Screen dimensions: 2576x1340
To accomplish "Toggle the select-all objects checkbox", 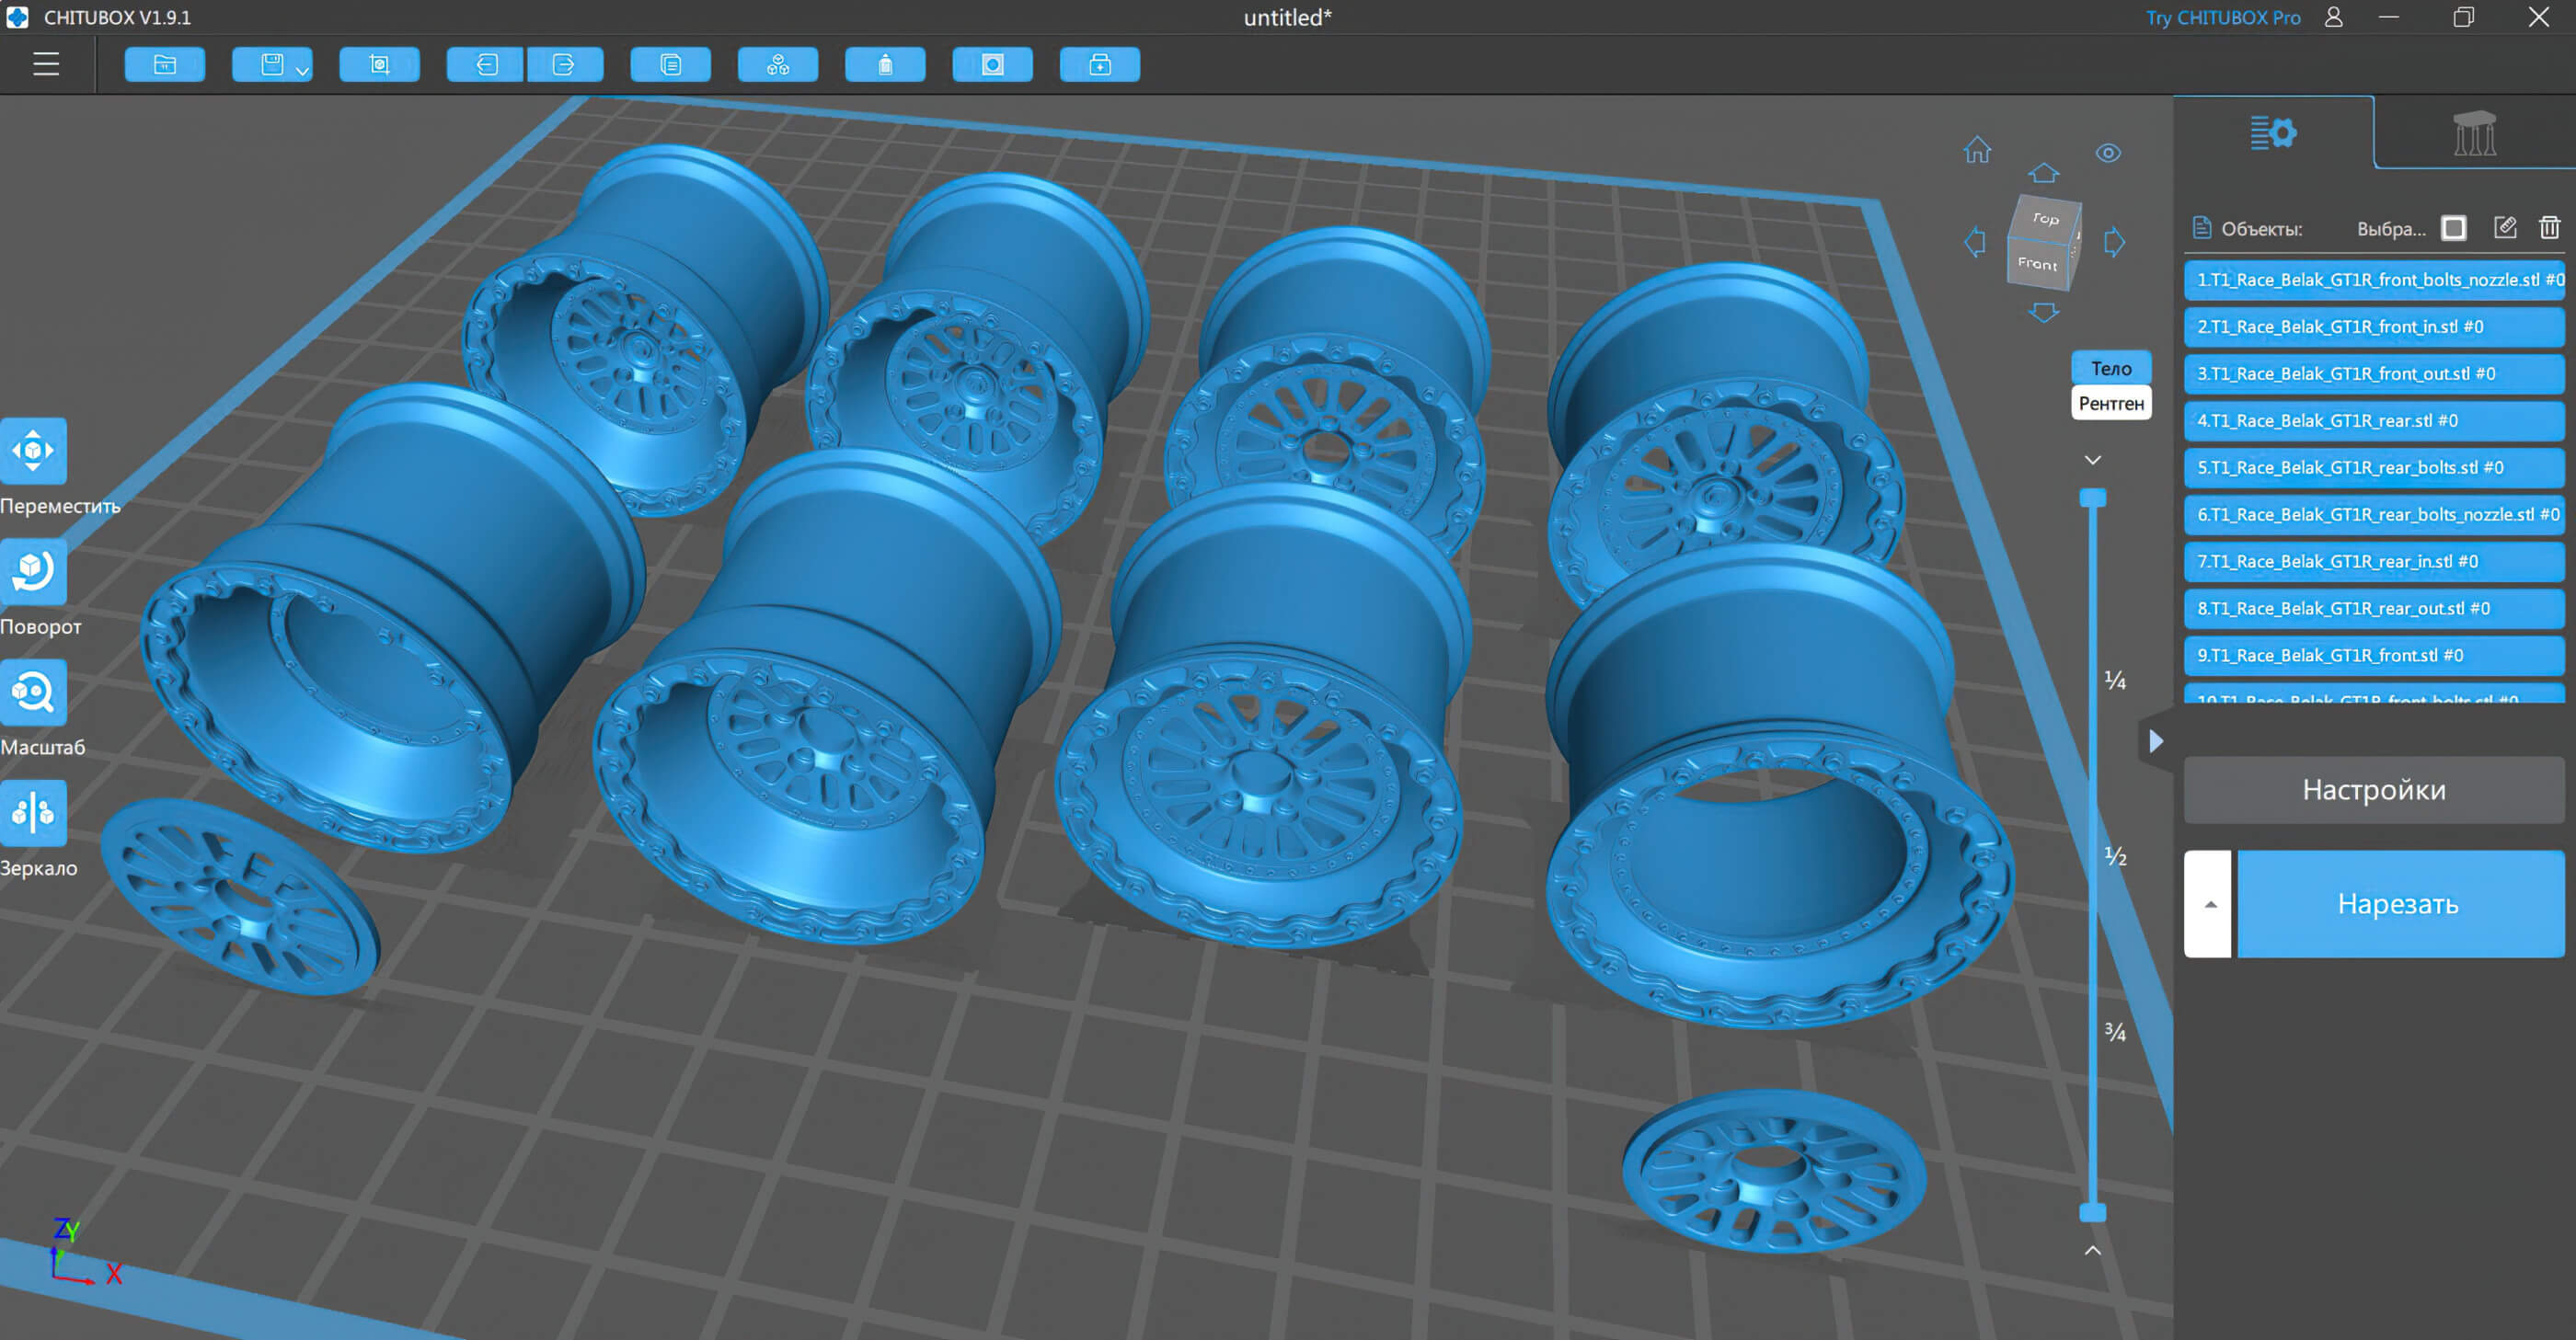I will pyautogui.click(x=2453, y=228).
